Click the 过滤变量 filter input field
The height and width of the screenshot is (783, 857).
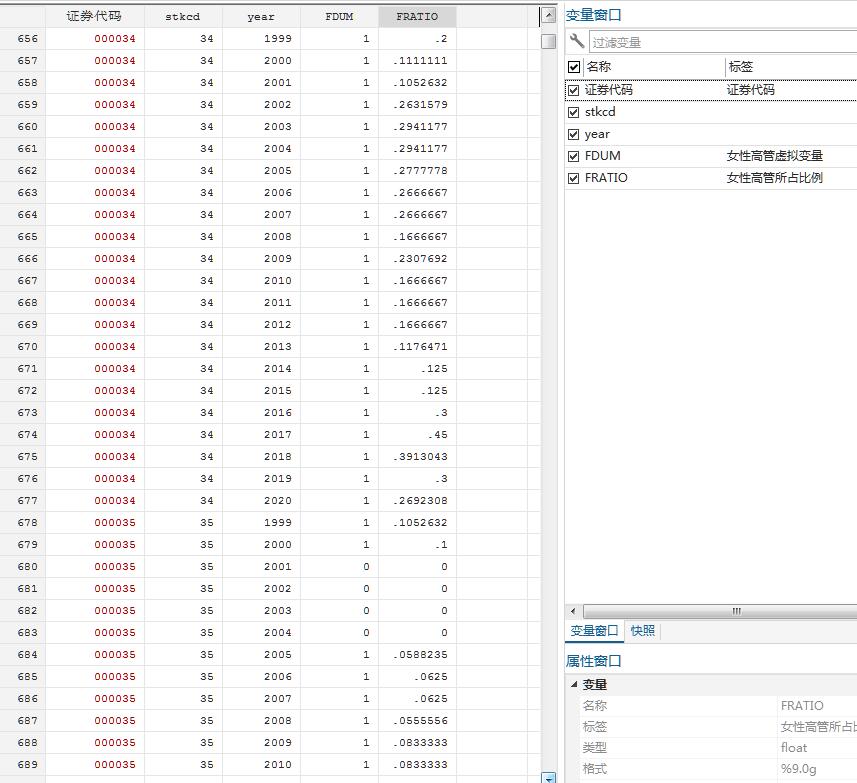(x=723, y=42)
